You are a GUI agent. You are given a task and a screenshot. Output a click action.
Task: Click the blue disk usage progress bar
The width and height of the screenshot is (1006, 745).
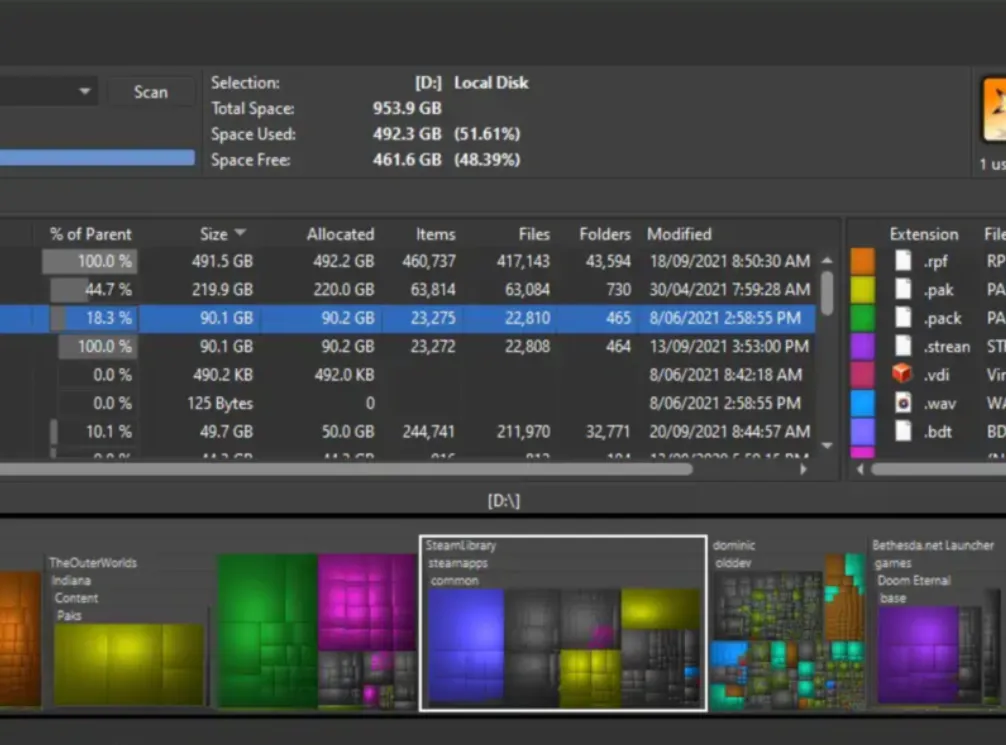pos(97,158)
